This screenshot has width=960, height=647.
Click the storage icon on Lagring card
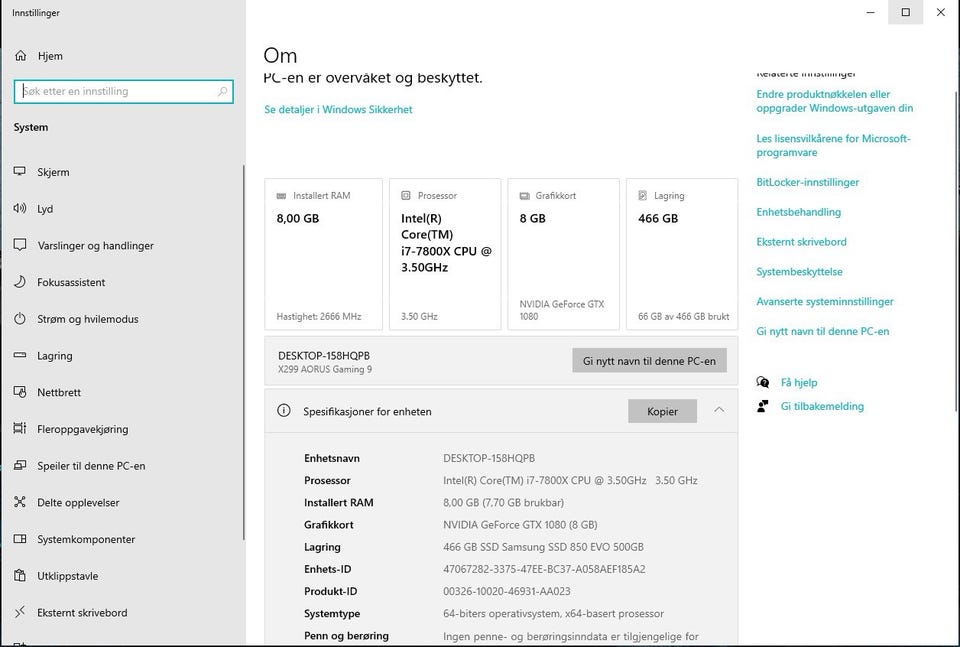click(x=642, y=195)
